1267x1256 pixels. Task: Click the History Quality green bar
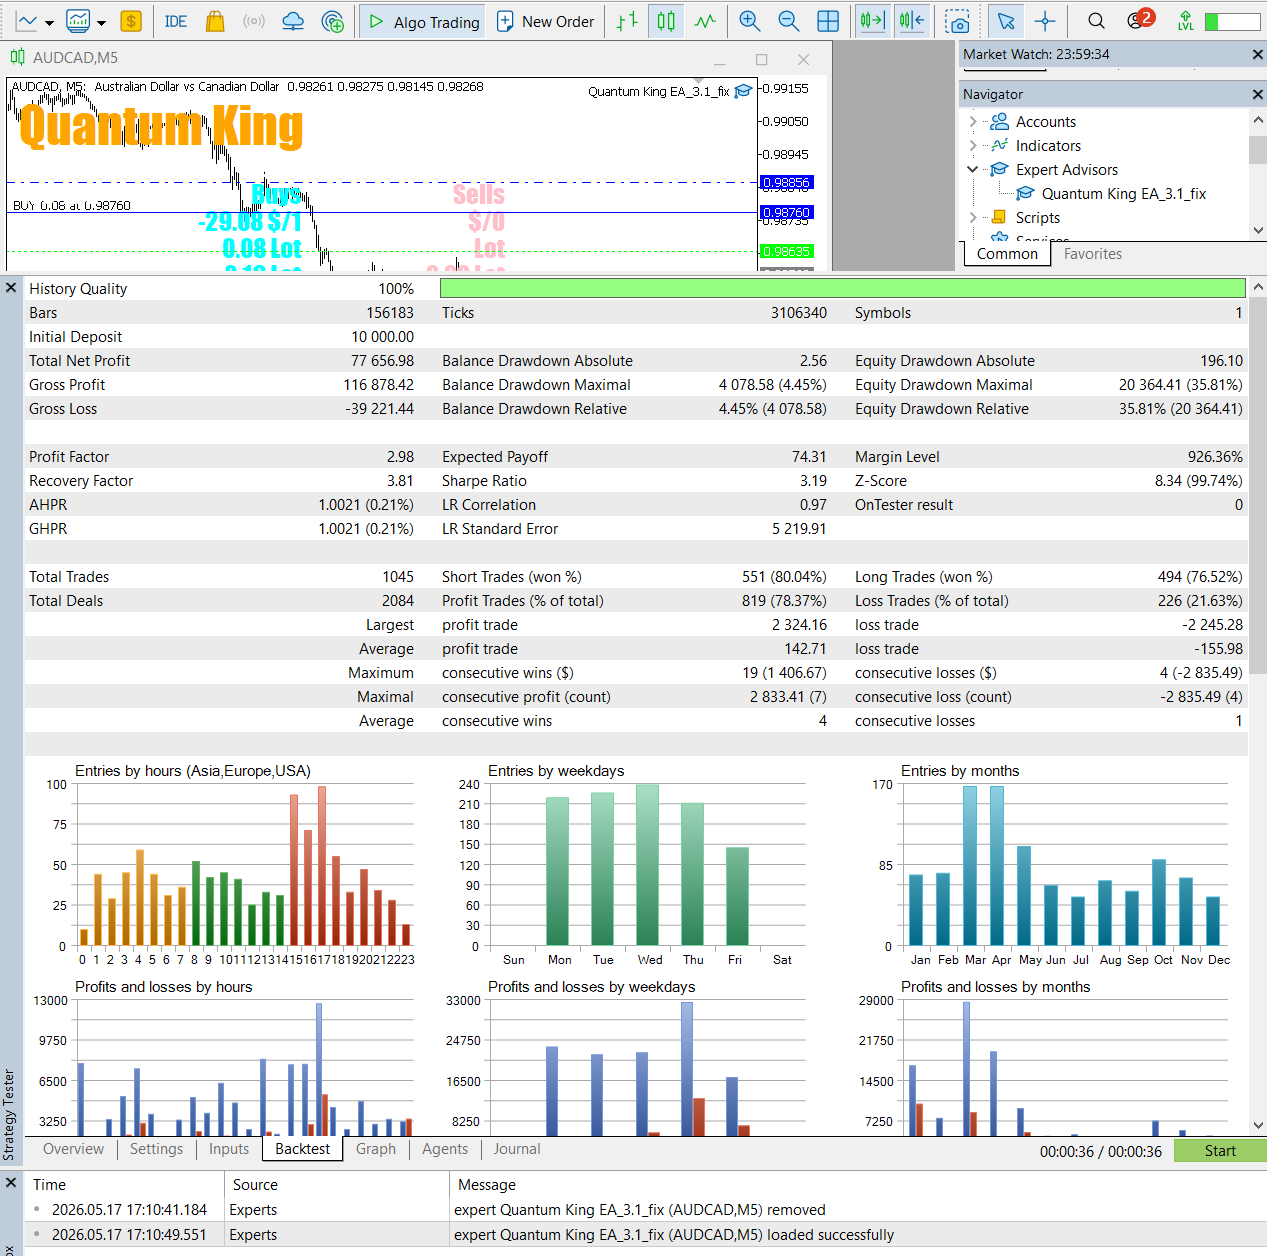click(x=842, y=289)
